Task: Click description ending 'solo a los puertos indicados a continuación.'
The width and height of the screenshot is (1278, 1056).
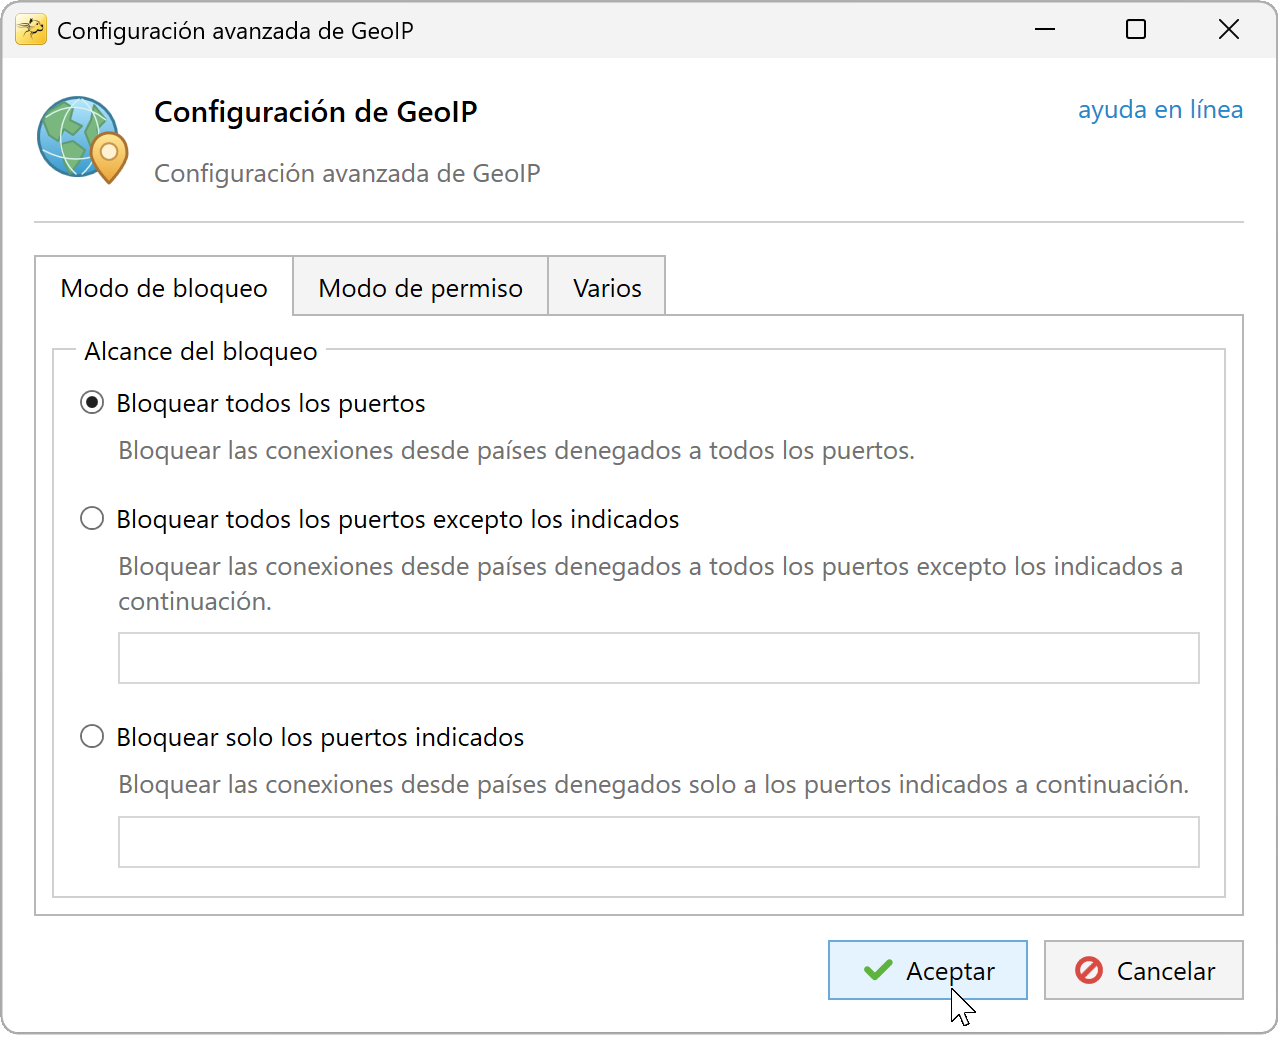Action: pyautogui.click(x=654, y=785)
